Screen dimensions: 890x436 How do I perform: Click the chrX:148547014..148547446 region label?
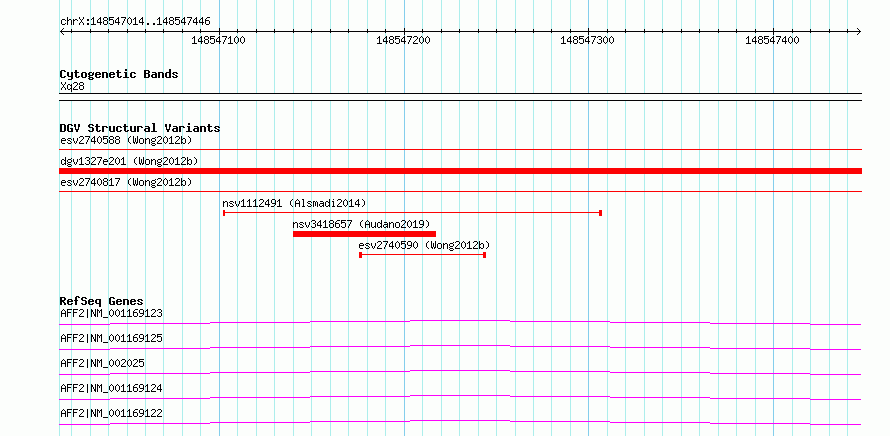point(135,22)
